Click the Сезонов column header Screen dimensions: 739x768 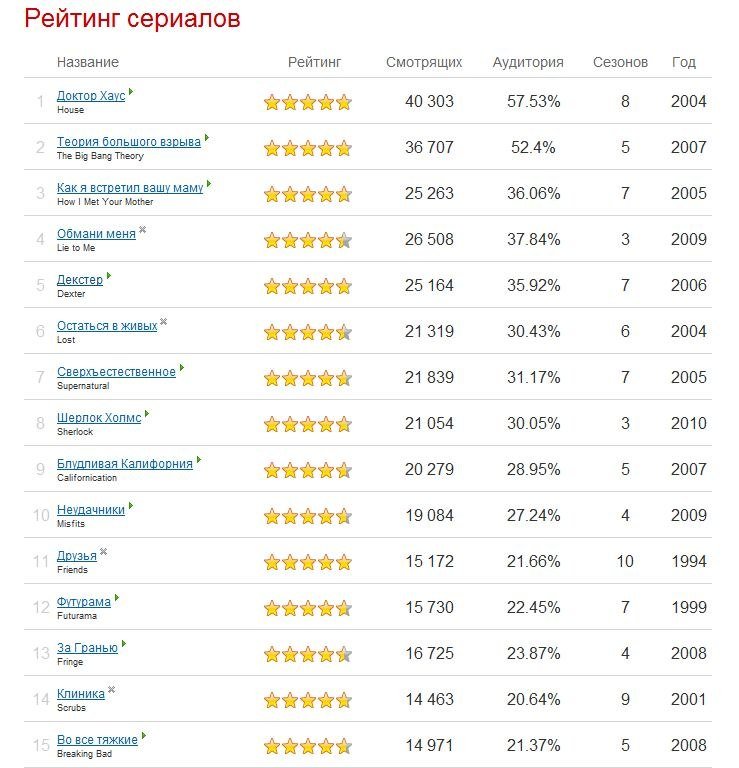tap(620, 62)
